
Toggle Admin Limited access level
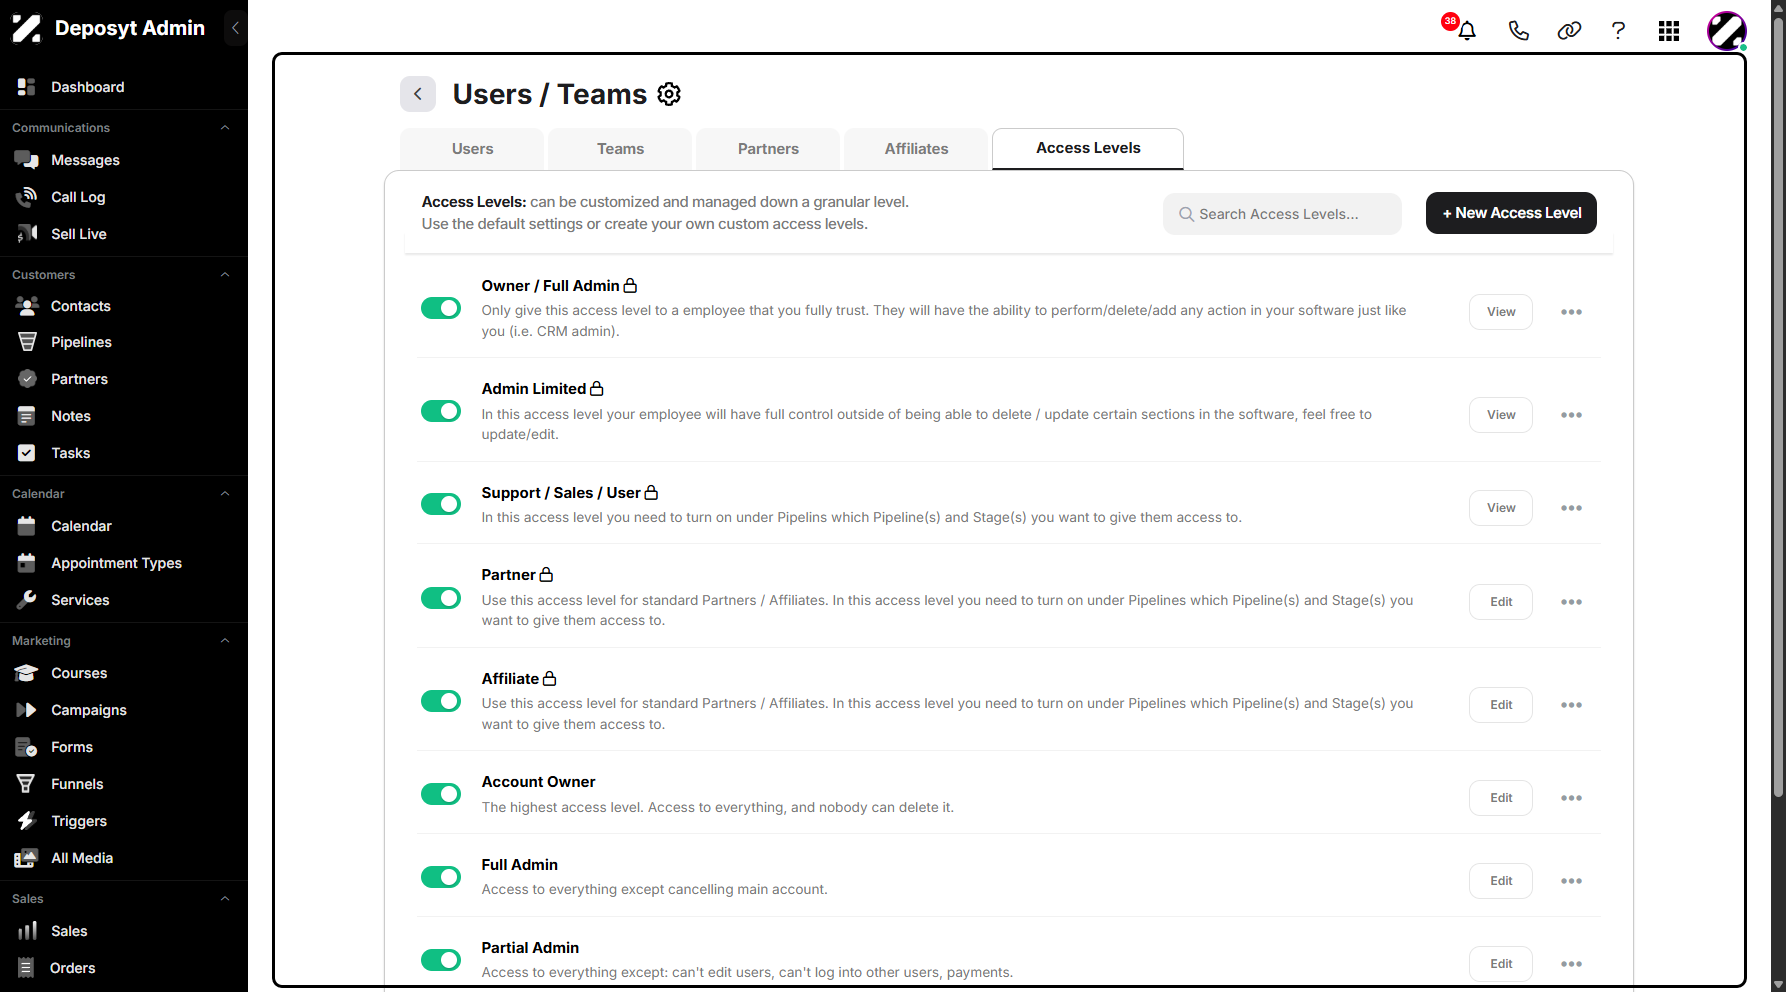[441, 411]
